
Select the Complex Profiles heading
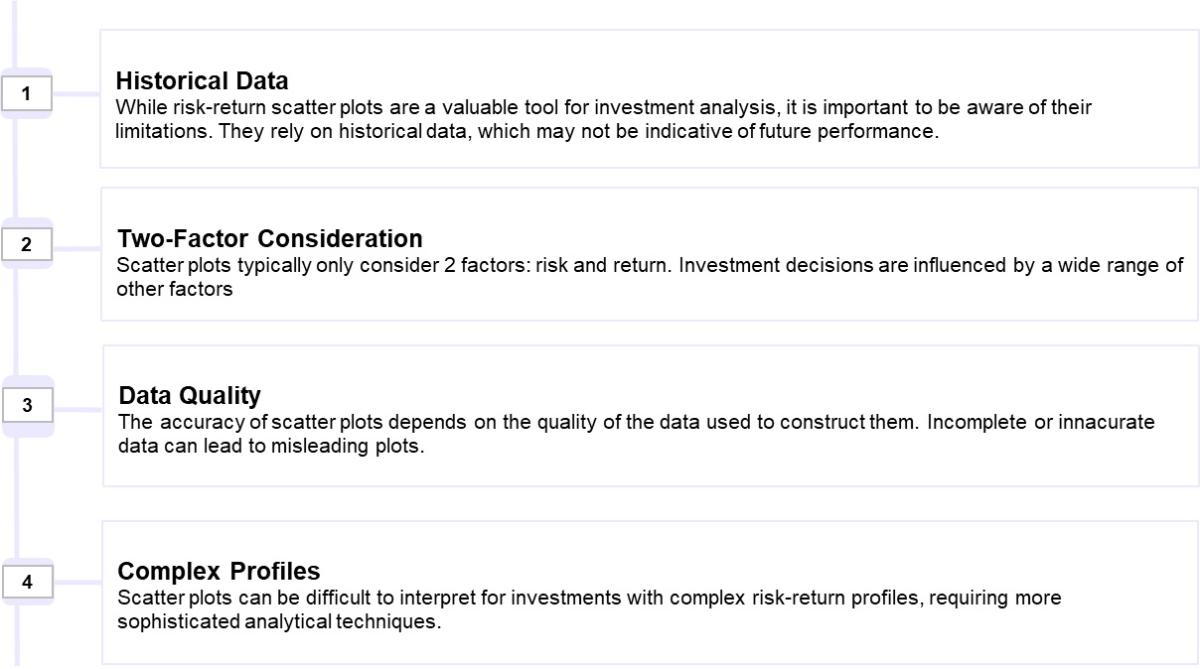[219, 571]
